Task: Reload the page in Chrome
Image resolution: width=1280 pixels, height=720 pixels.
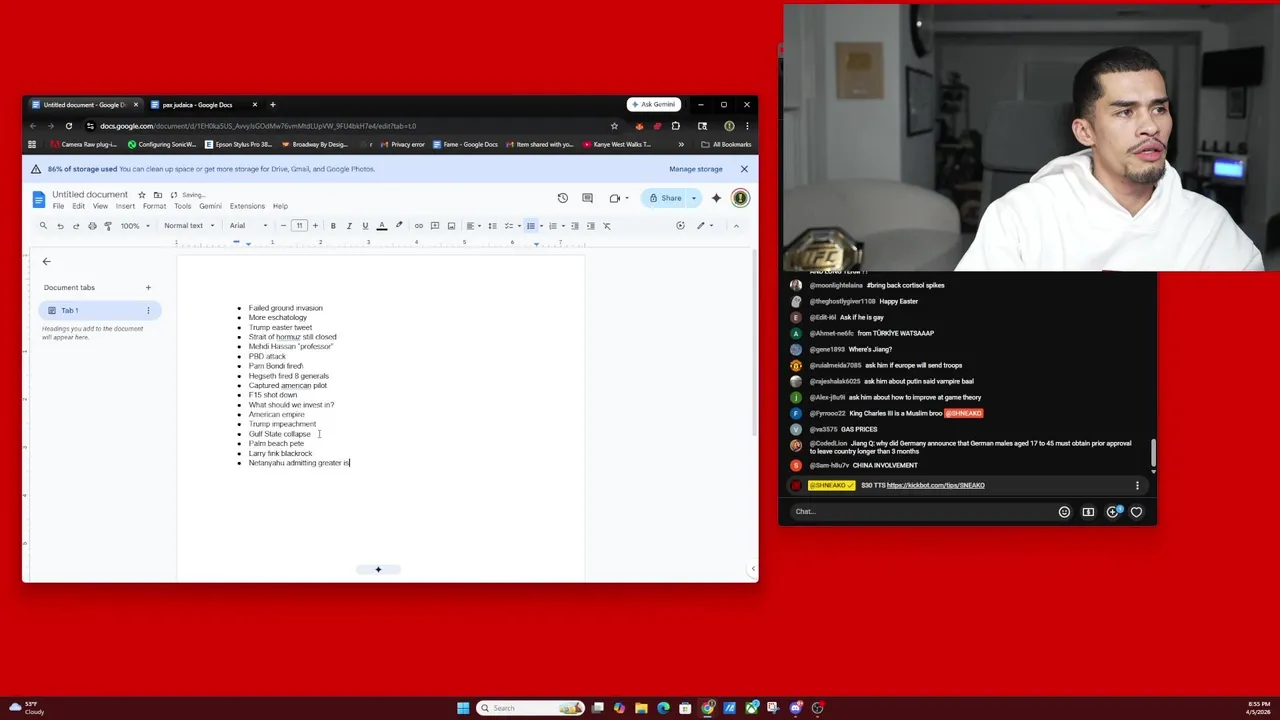Action: pos(69,126)
